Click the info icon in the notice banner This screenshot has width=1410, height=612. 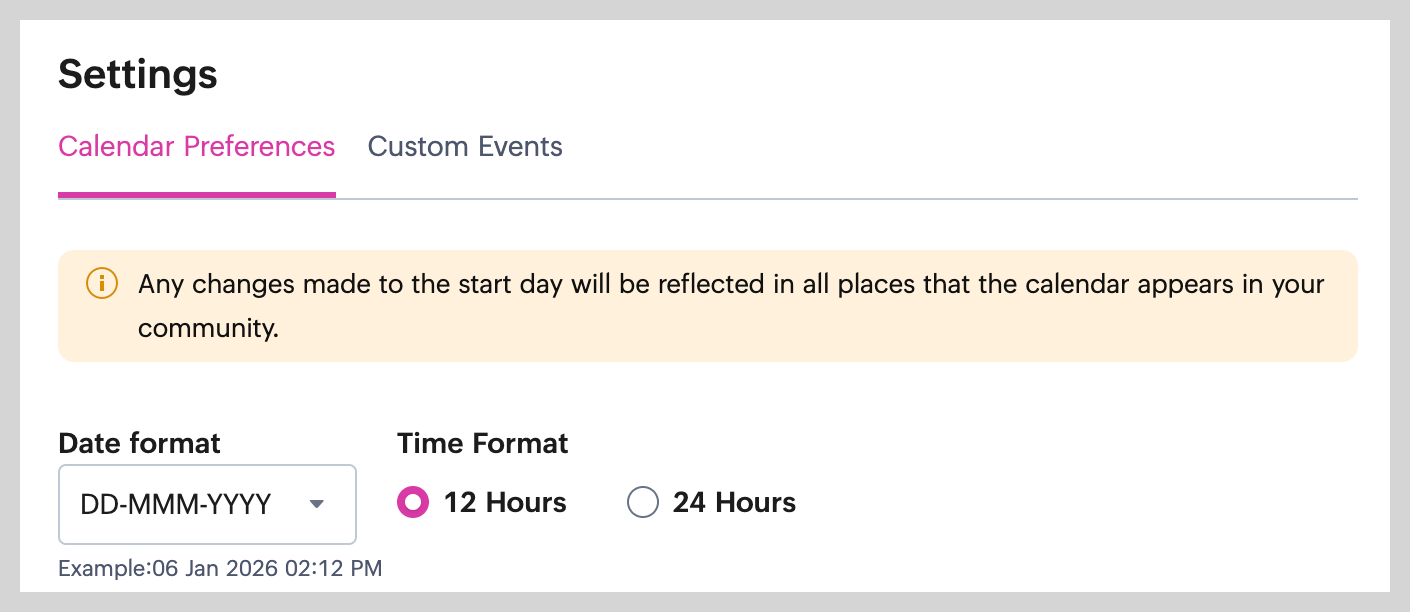click(102, 284)
